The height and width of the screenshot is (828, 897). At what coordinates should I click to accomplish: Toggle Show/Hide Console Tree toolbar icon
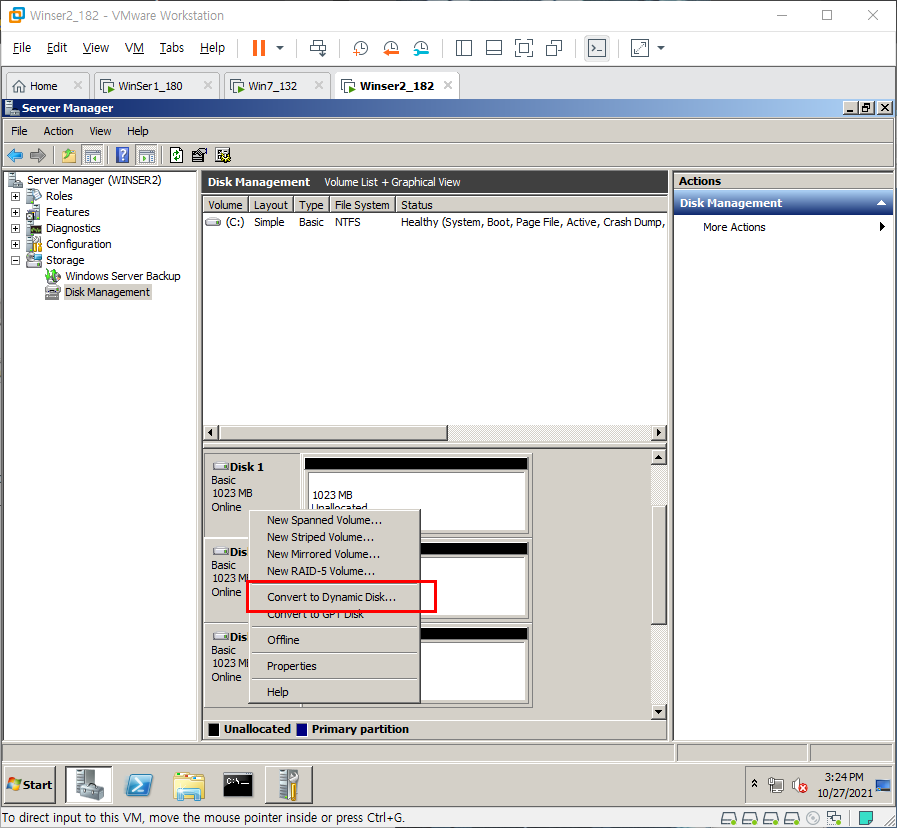coord(92,155)
